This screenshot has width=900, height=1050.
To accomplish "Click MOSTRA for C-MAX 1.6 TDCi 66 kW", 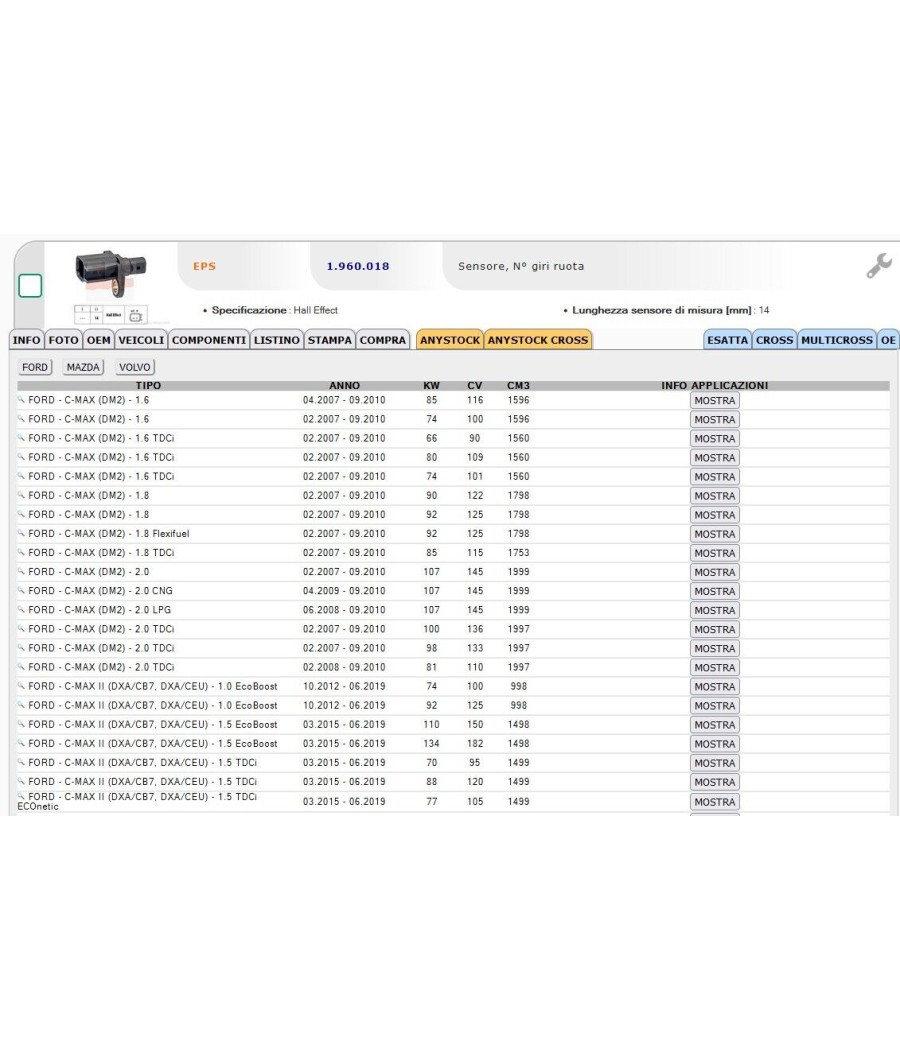I will click(x=715, y=439).
